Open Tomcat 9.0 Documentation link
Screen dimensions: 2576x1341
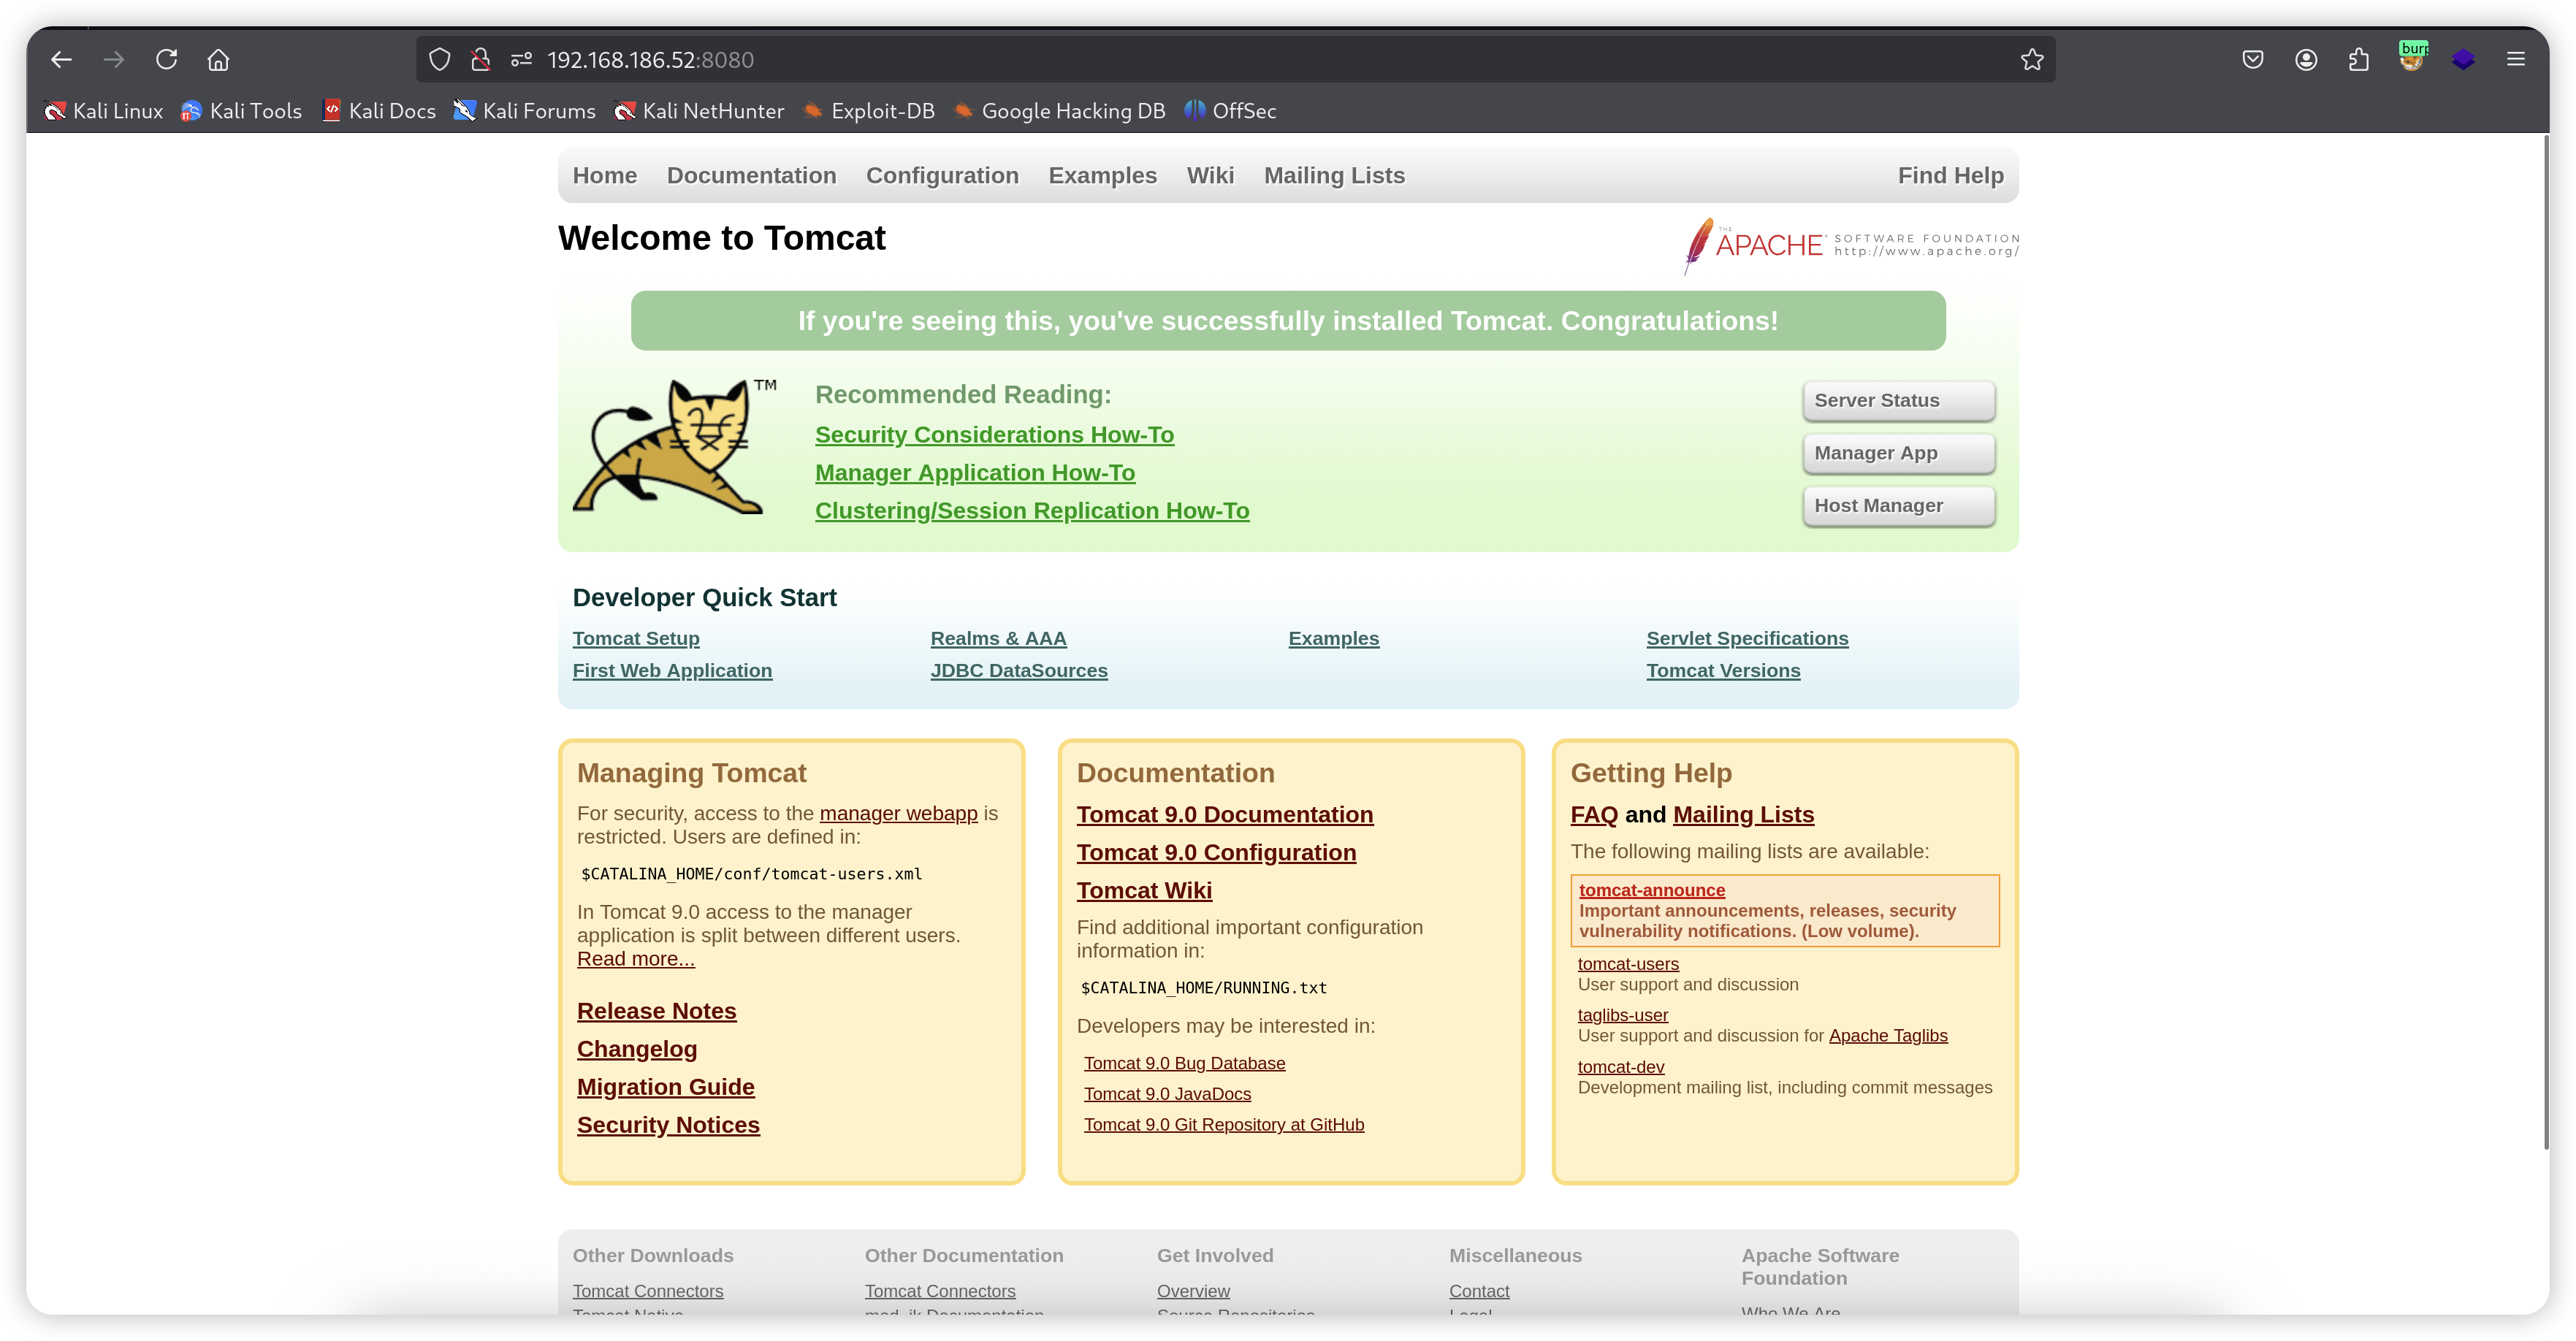tap(1224, 815)
